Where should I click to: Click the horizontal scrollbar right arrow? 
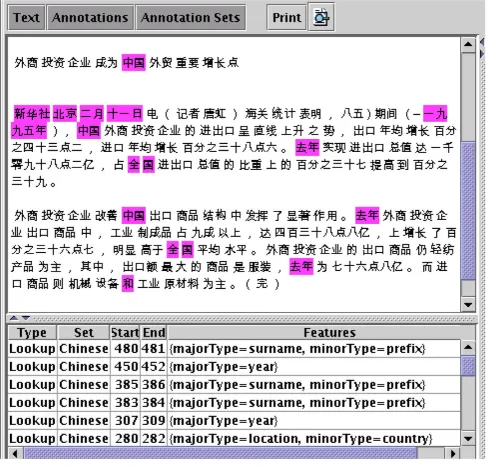[452, 454]
